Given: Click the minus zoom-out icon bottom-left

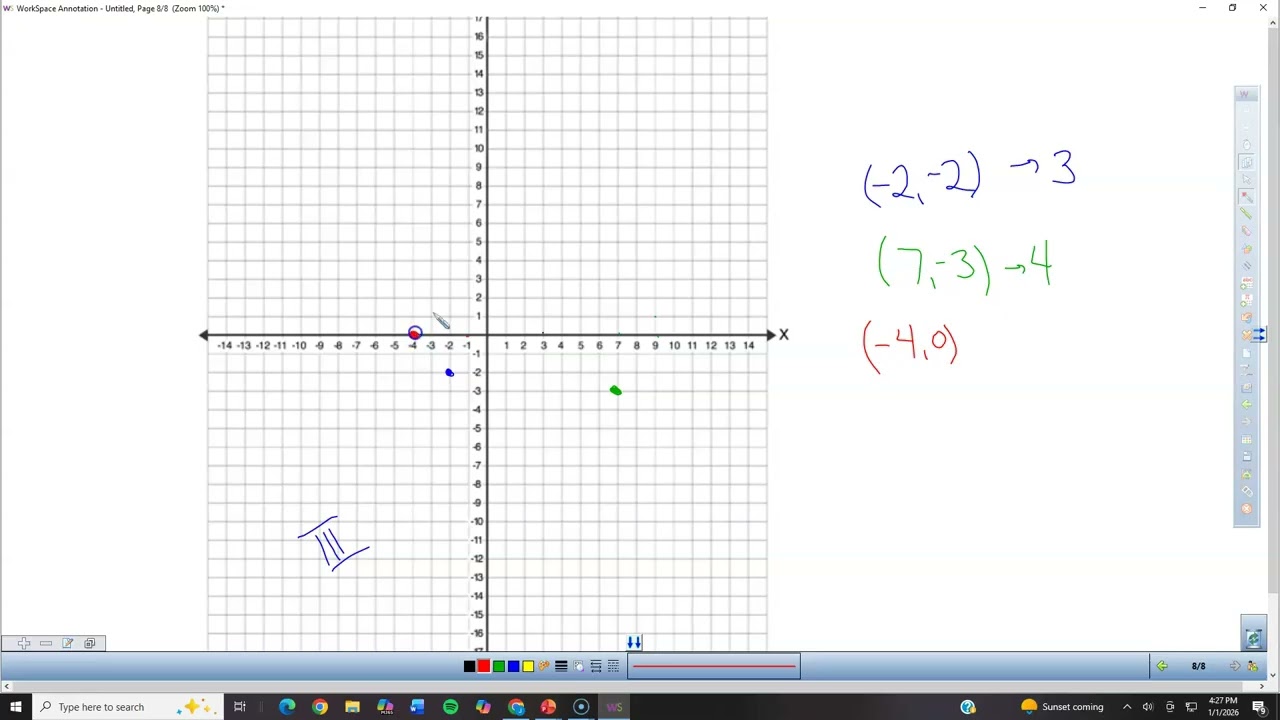Looking at the screenshot, I should click(x=46, y=643).
